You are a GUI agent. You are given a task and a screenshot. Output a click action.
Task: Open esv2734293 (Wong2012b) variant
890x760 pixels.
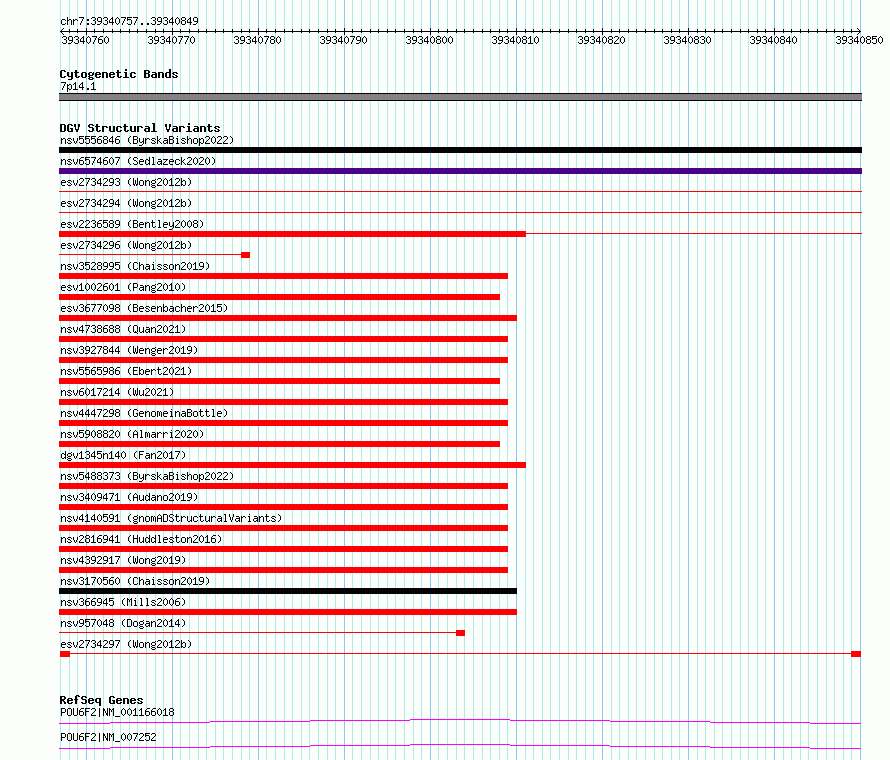click(126, 182)
